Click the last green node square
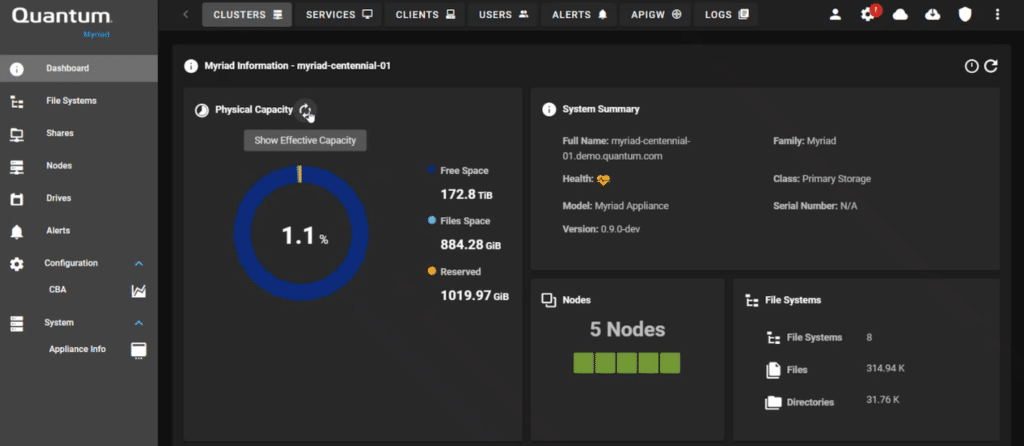Image resolution: width=1024 pixels, height=446 pixels. (x=670, y=363)
